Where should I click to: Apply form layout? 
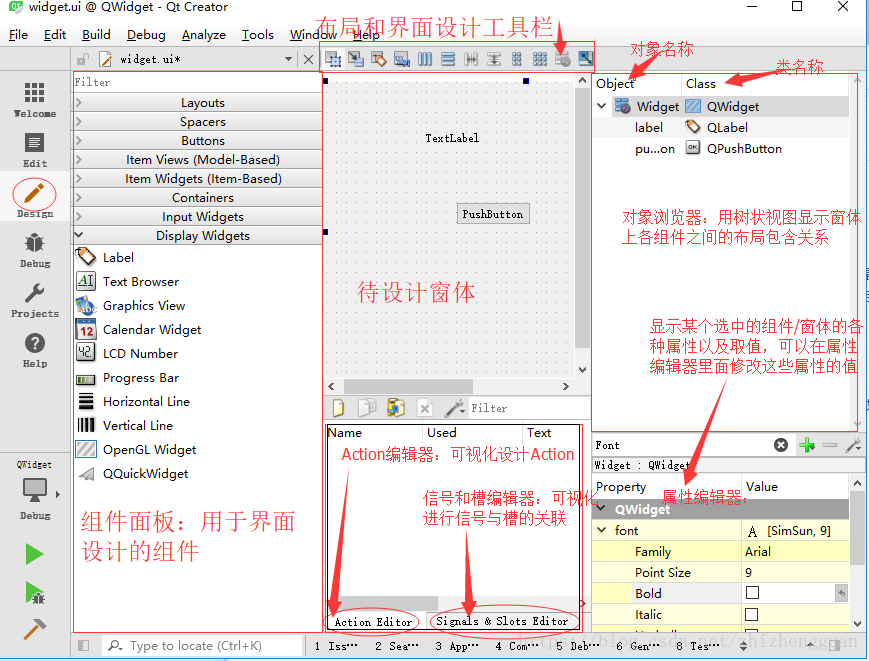517,59
